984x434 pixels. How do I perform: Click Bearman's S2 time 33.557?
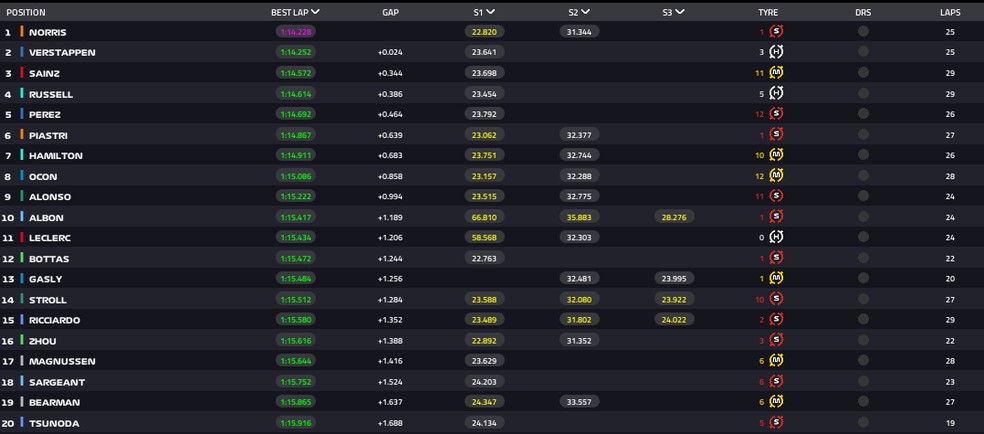[x=579, y=402]
